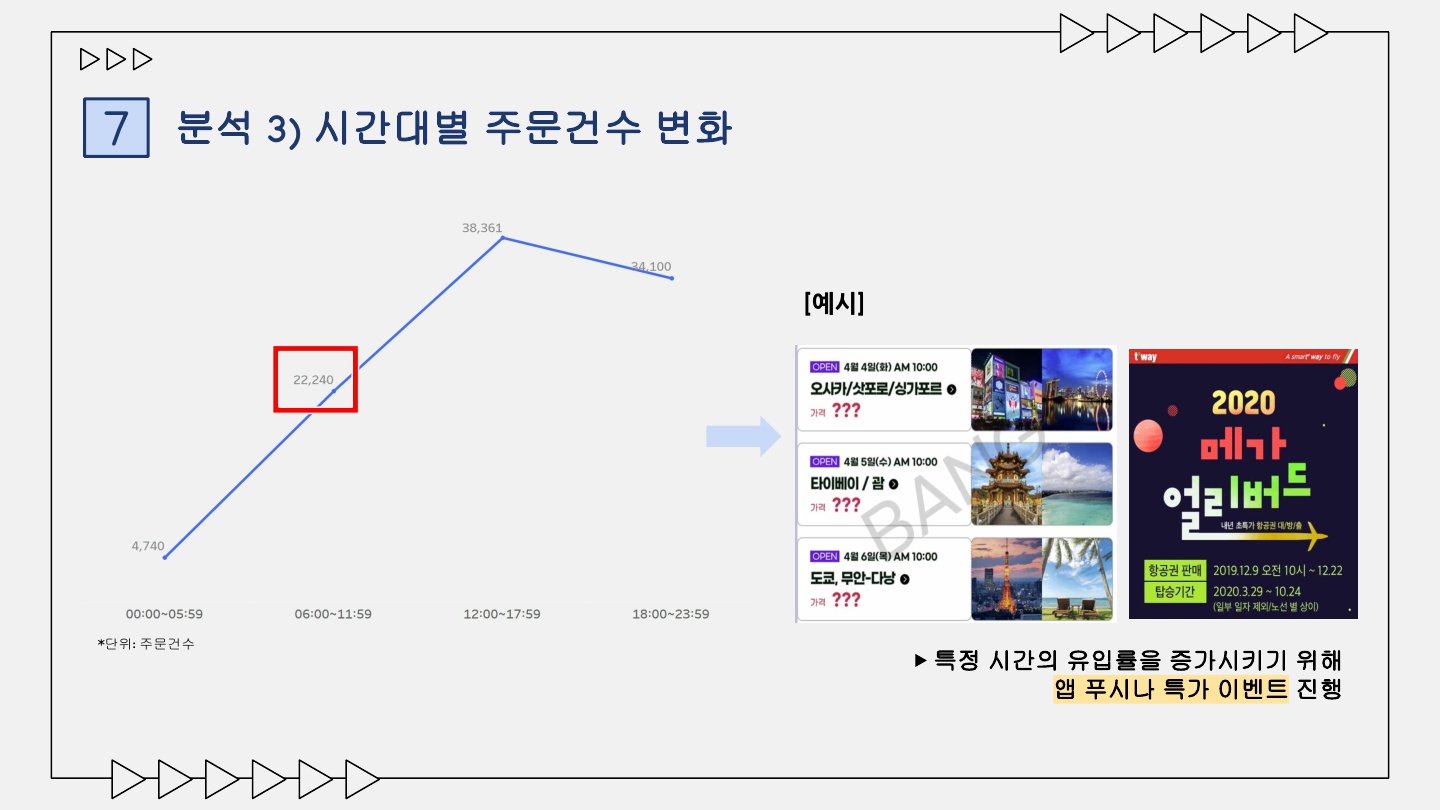Click the 06:00~11:59 axis label
This screenshot has width=1440, height=810.
pyautogui.click(x=333, y=614)
